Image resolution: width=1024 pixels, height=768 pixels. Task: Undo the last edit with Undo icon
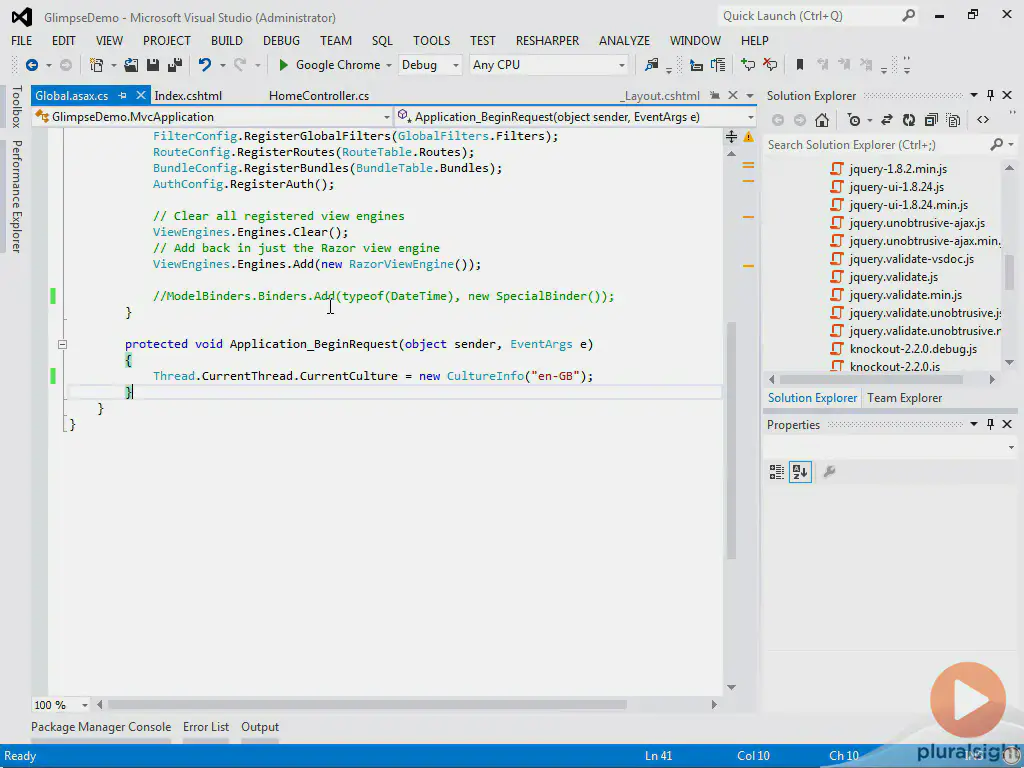pos(205,65)
